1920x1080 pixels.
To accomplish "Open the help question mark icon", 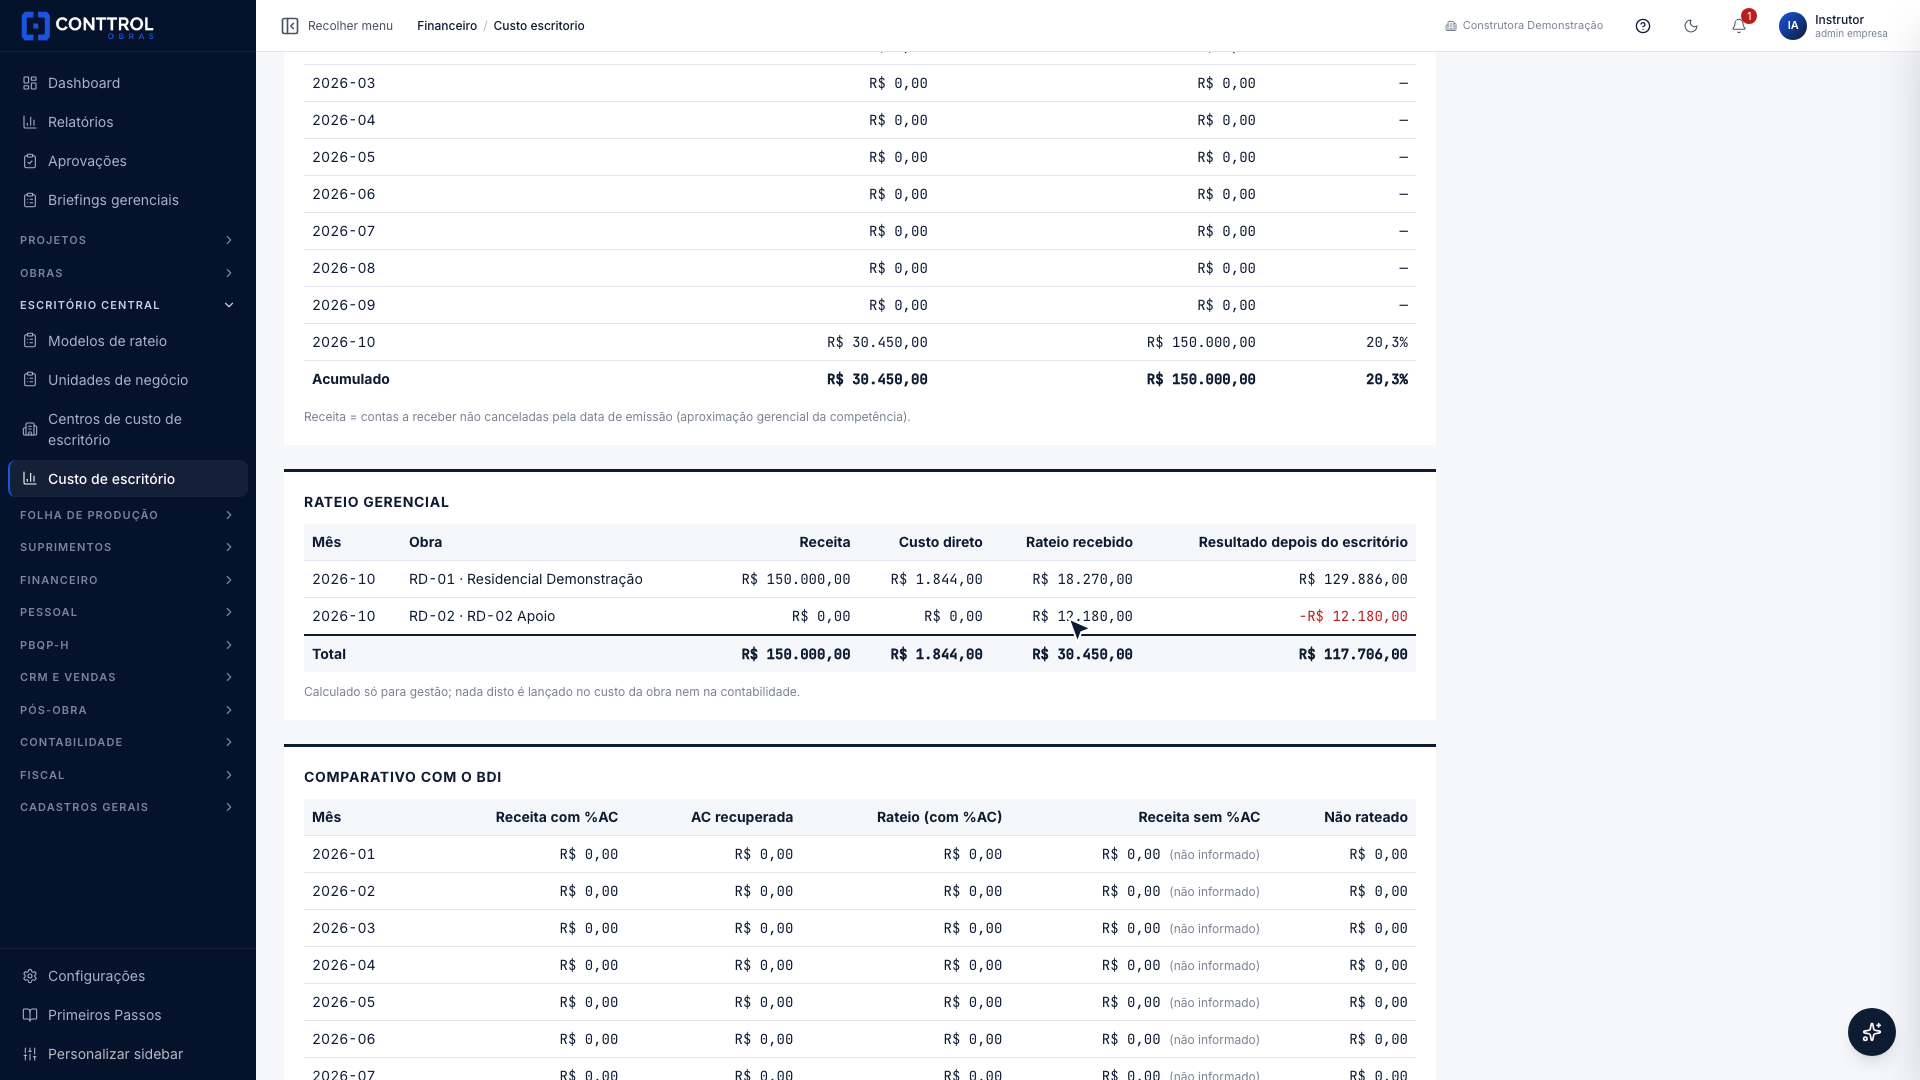I will [1643, 26].
